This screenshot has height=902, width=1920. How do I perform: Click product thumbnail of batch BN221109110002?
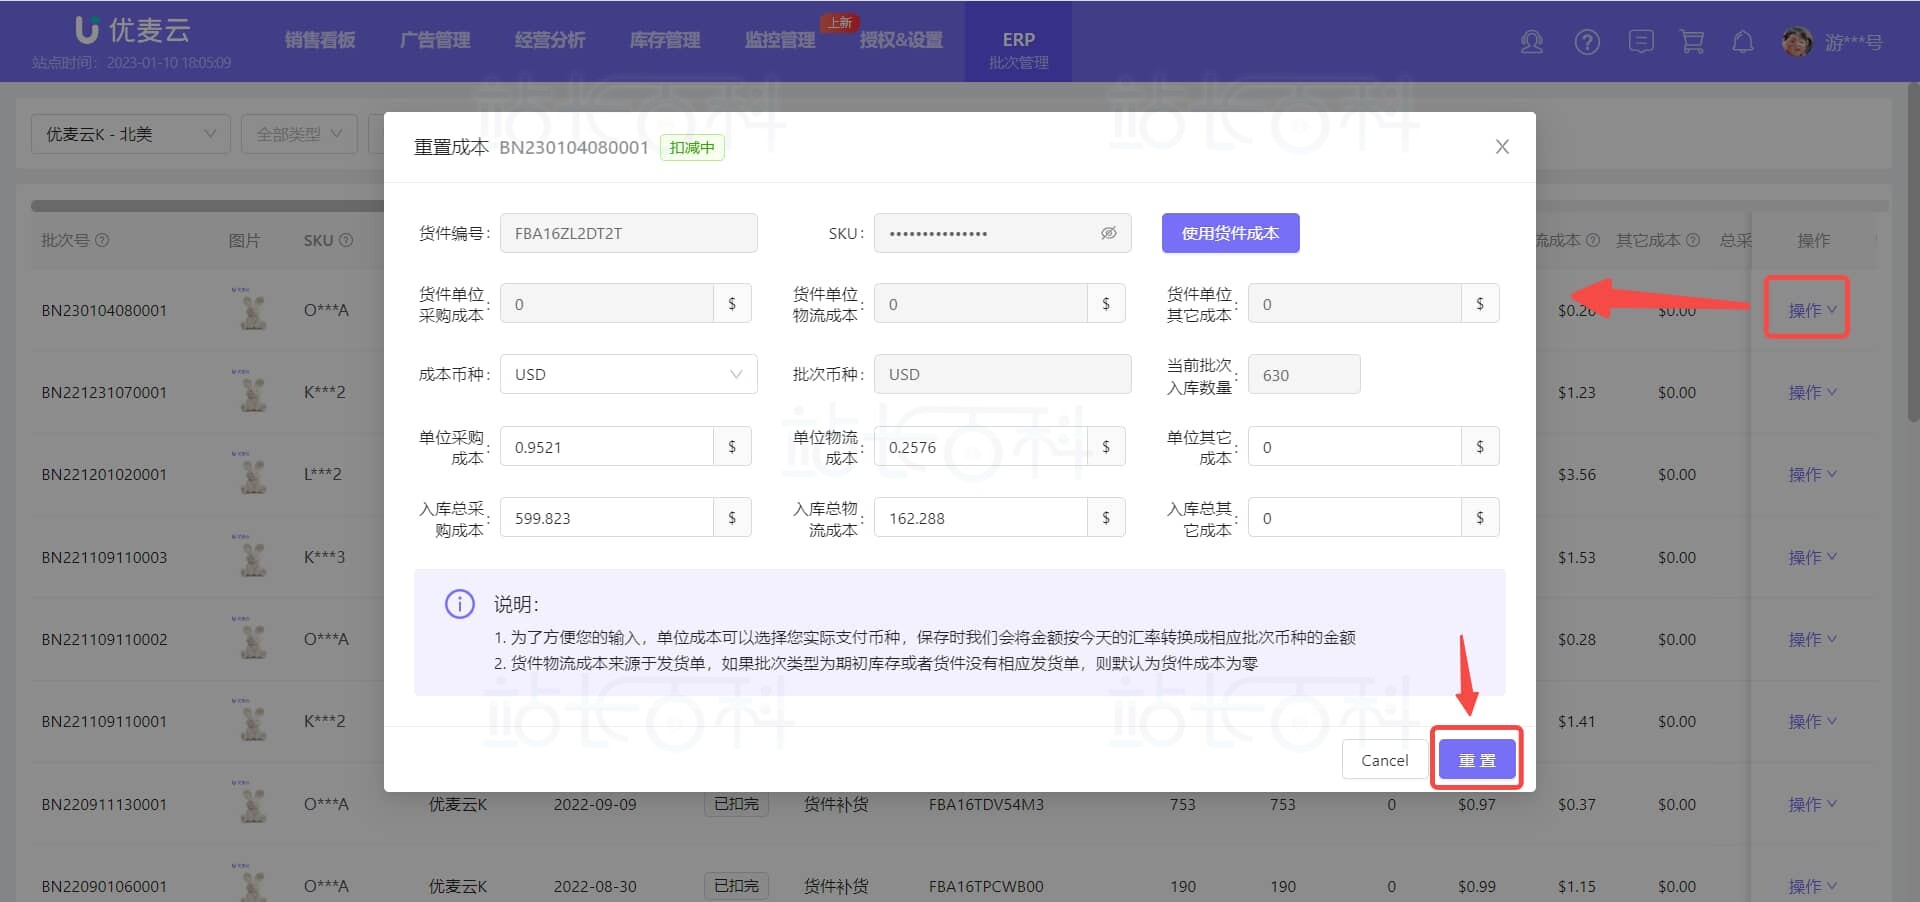pyautogui.click(x=253, y=640)
